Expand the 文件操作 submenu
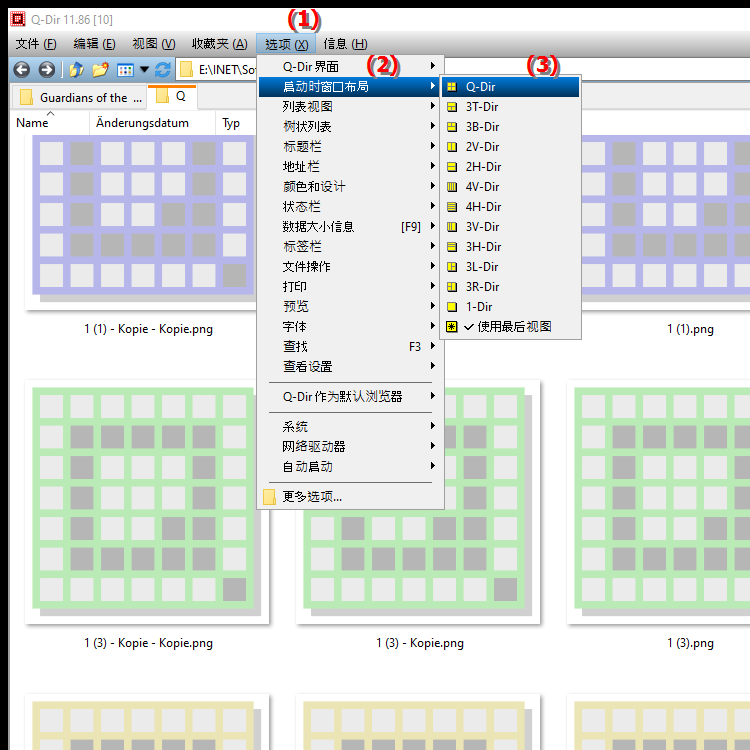 (351, 266)
